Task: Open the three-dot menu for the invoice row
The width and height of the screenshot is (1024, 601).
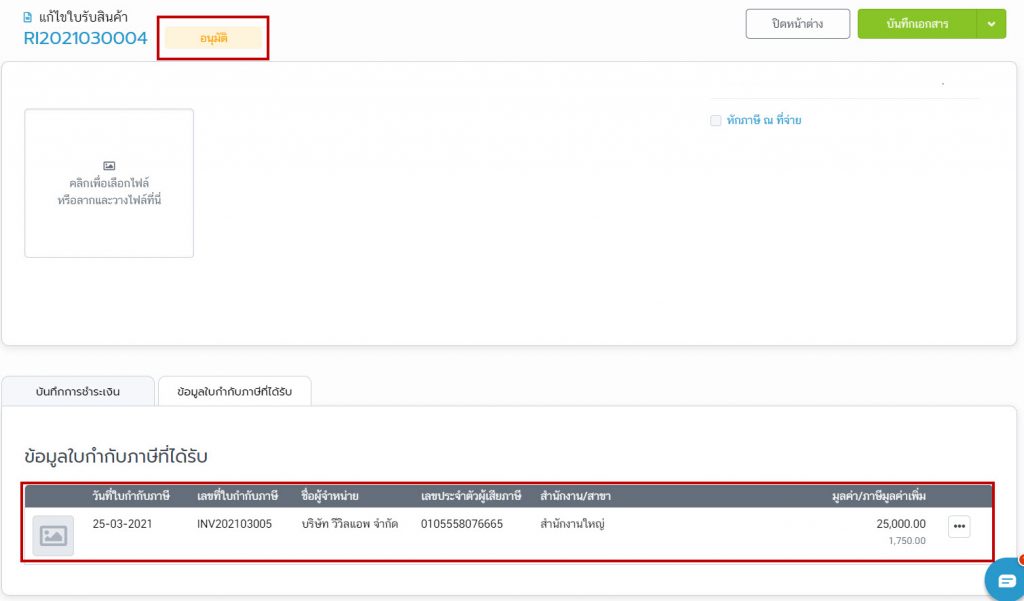Action: point(958,527)
